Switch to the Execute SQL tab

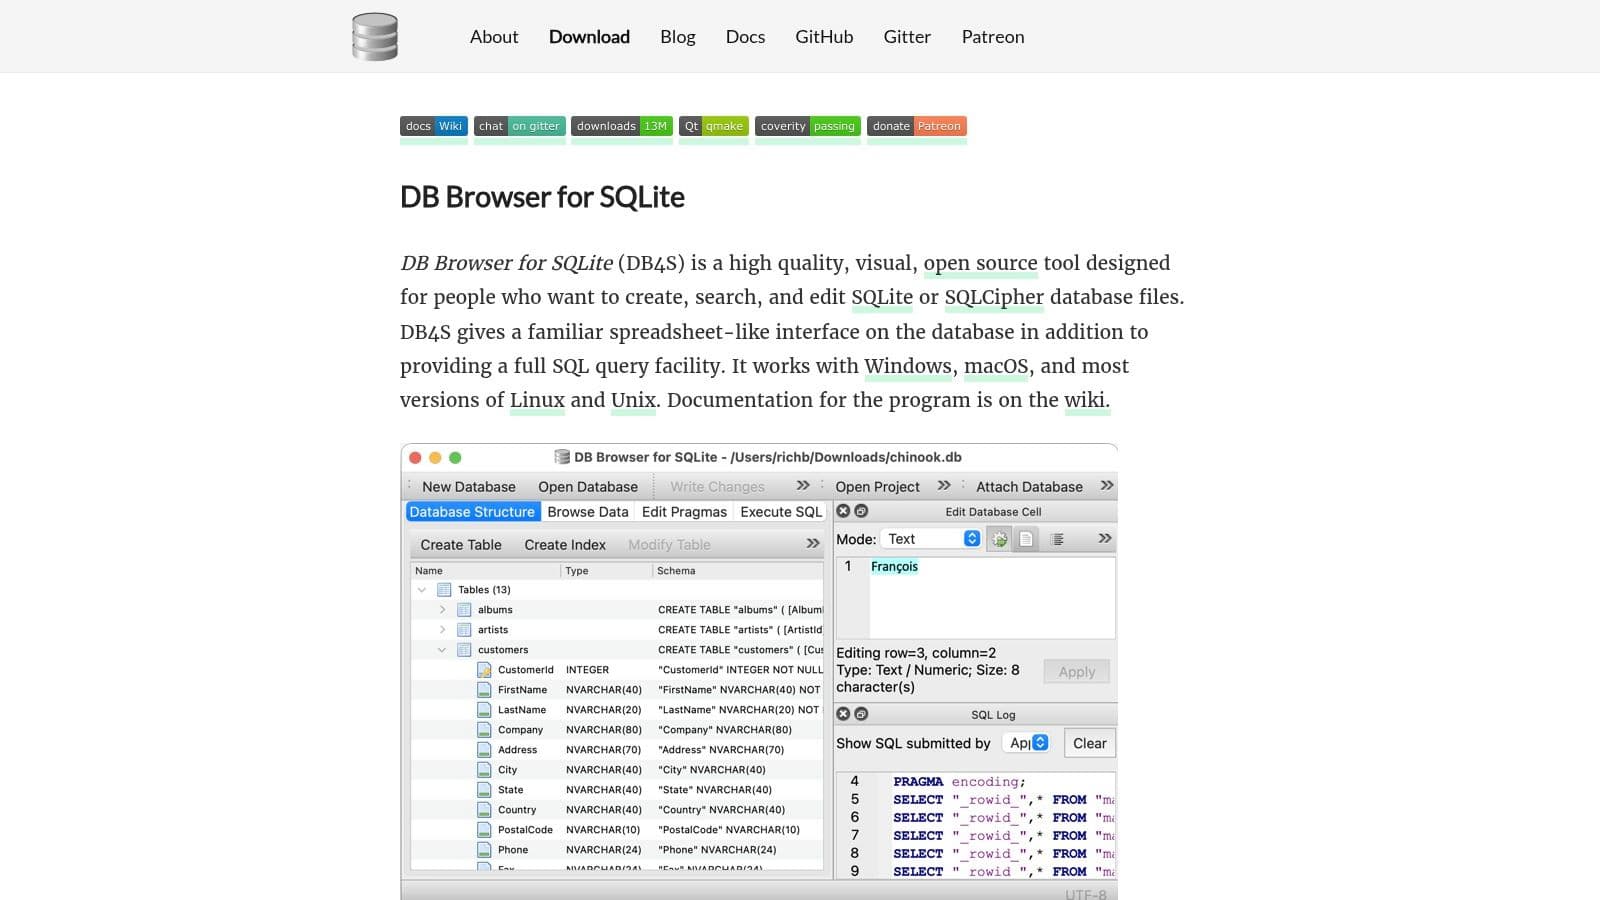click(780, 511)
